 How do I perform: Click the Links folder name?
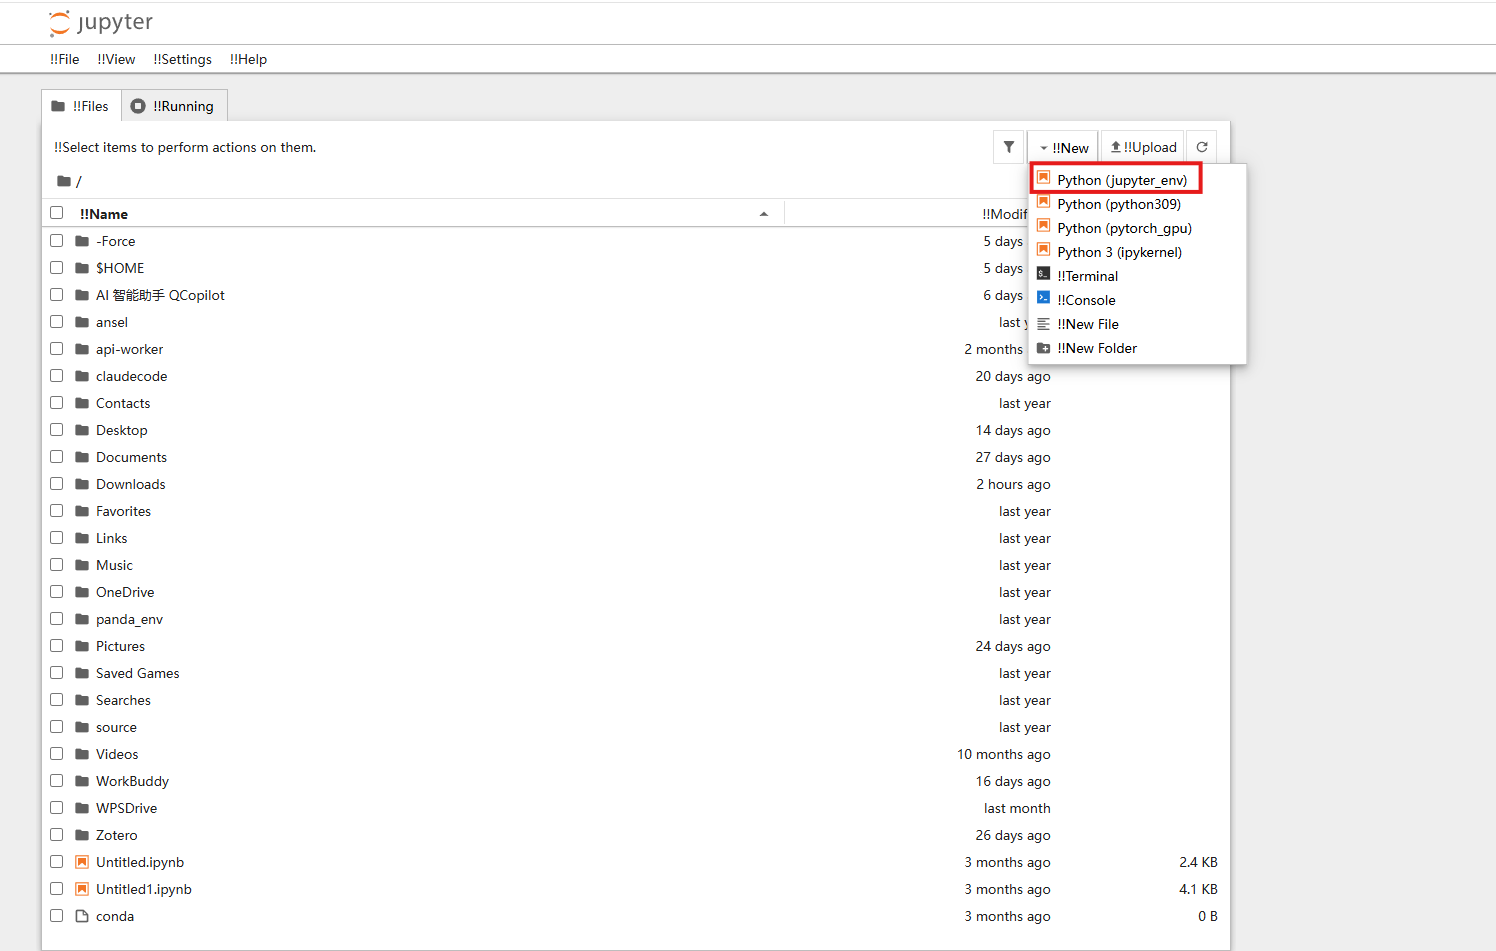pos(112,538)
